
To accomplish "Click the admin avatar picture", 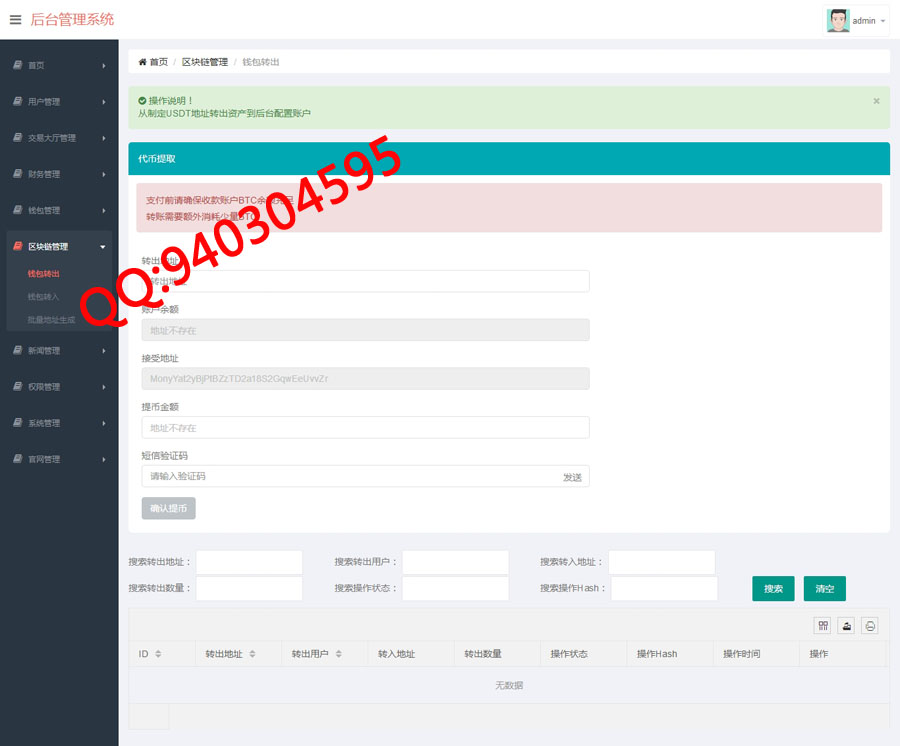I will click(x=838, y=20).
